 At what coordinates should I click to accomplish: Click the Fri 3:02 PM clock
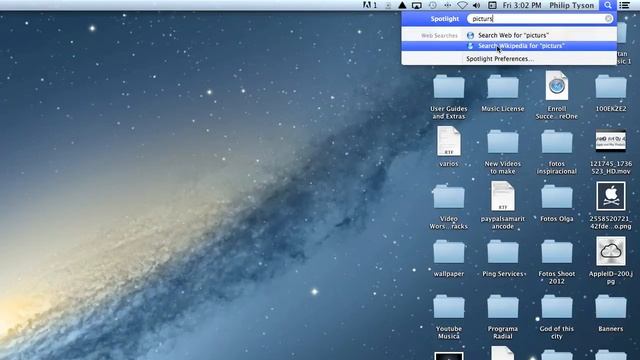pos(522,5)
